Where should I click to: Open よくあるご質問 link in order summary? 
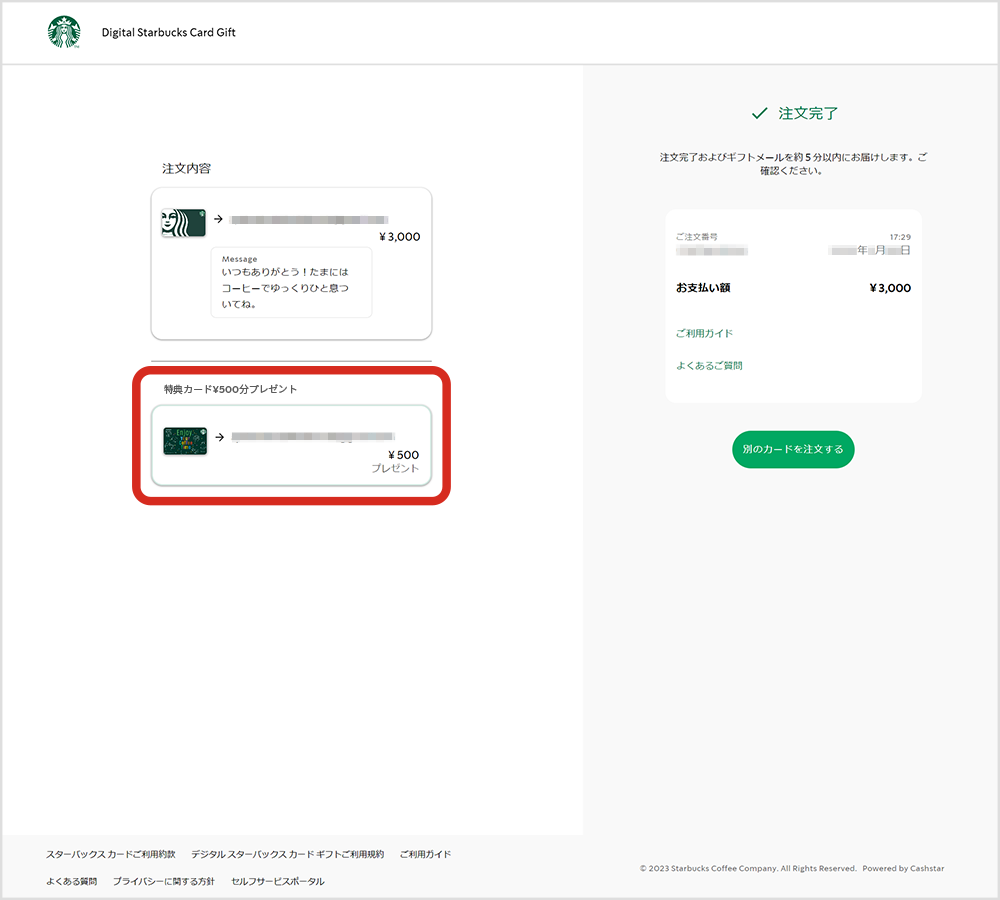(x=709, y=366)
